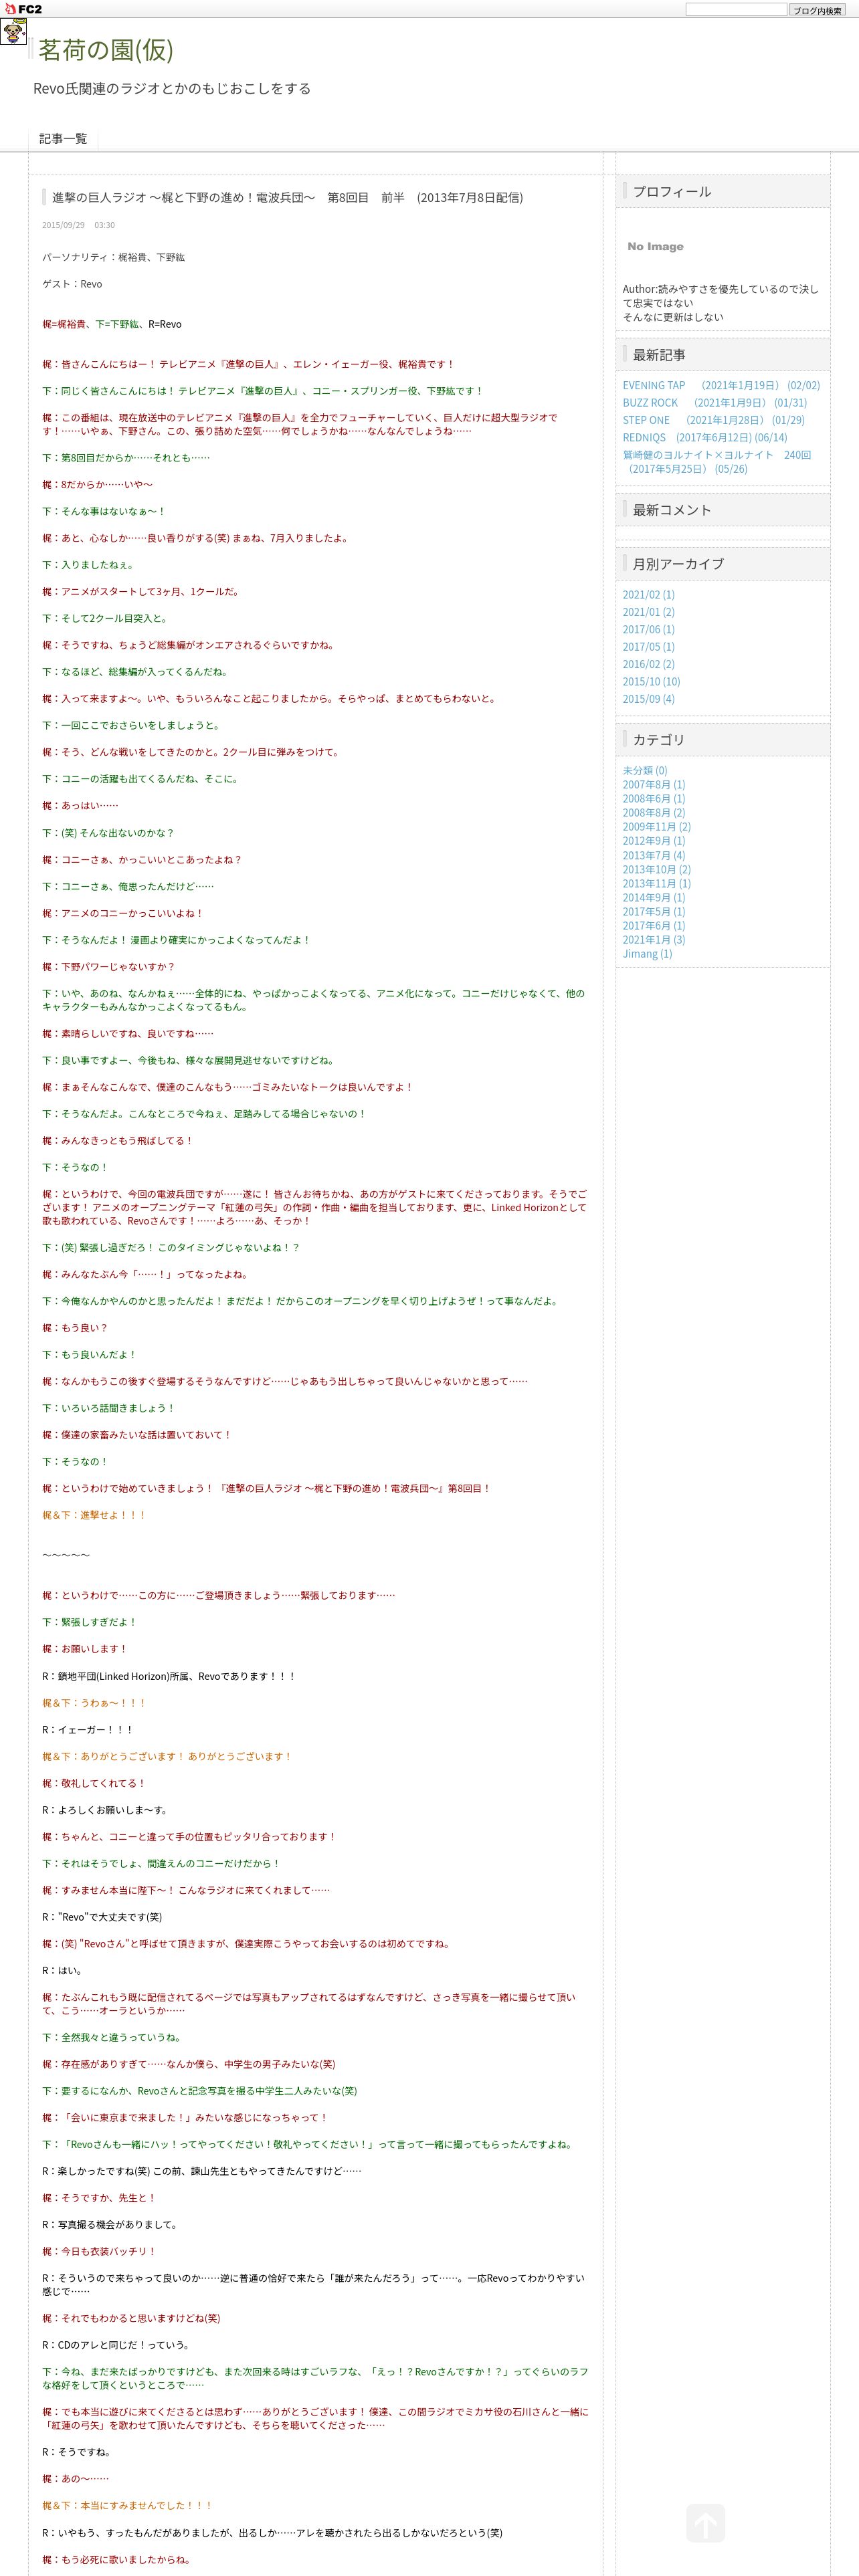This screenshot has width=859, height=2576.
Task: Click the line 下：もう良いんだよ！
Action: [x=89, y=1355]
